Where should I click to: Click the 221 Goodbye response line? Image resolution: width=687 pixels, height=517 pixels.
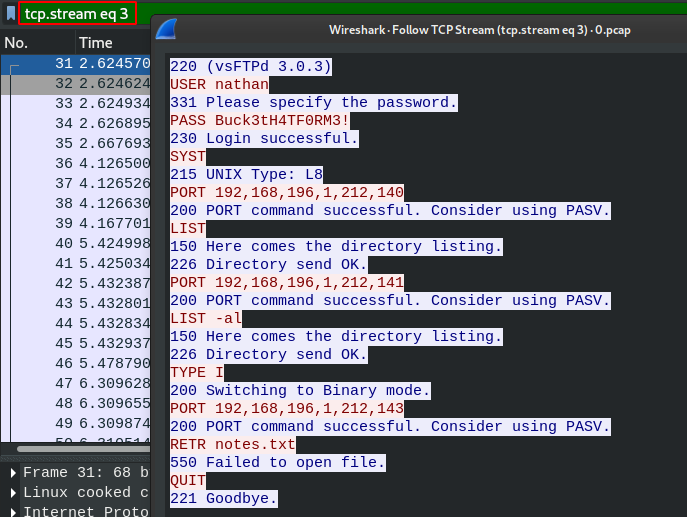[x=224, y=498]
